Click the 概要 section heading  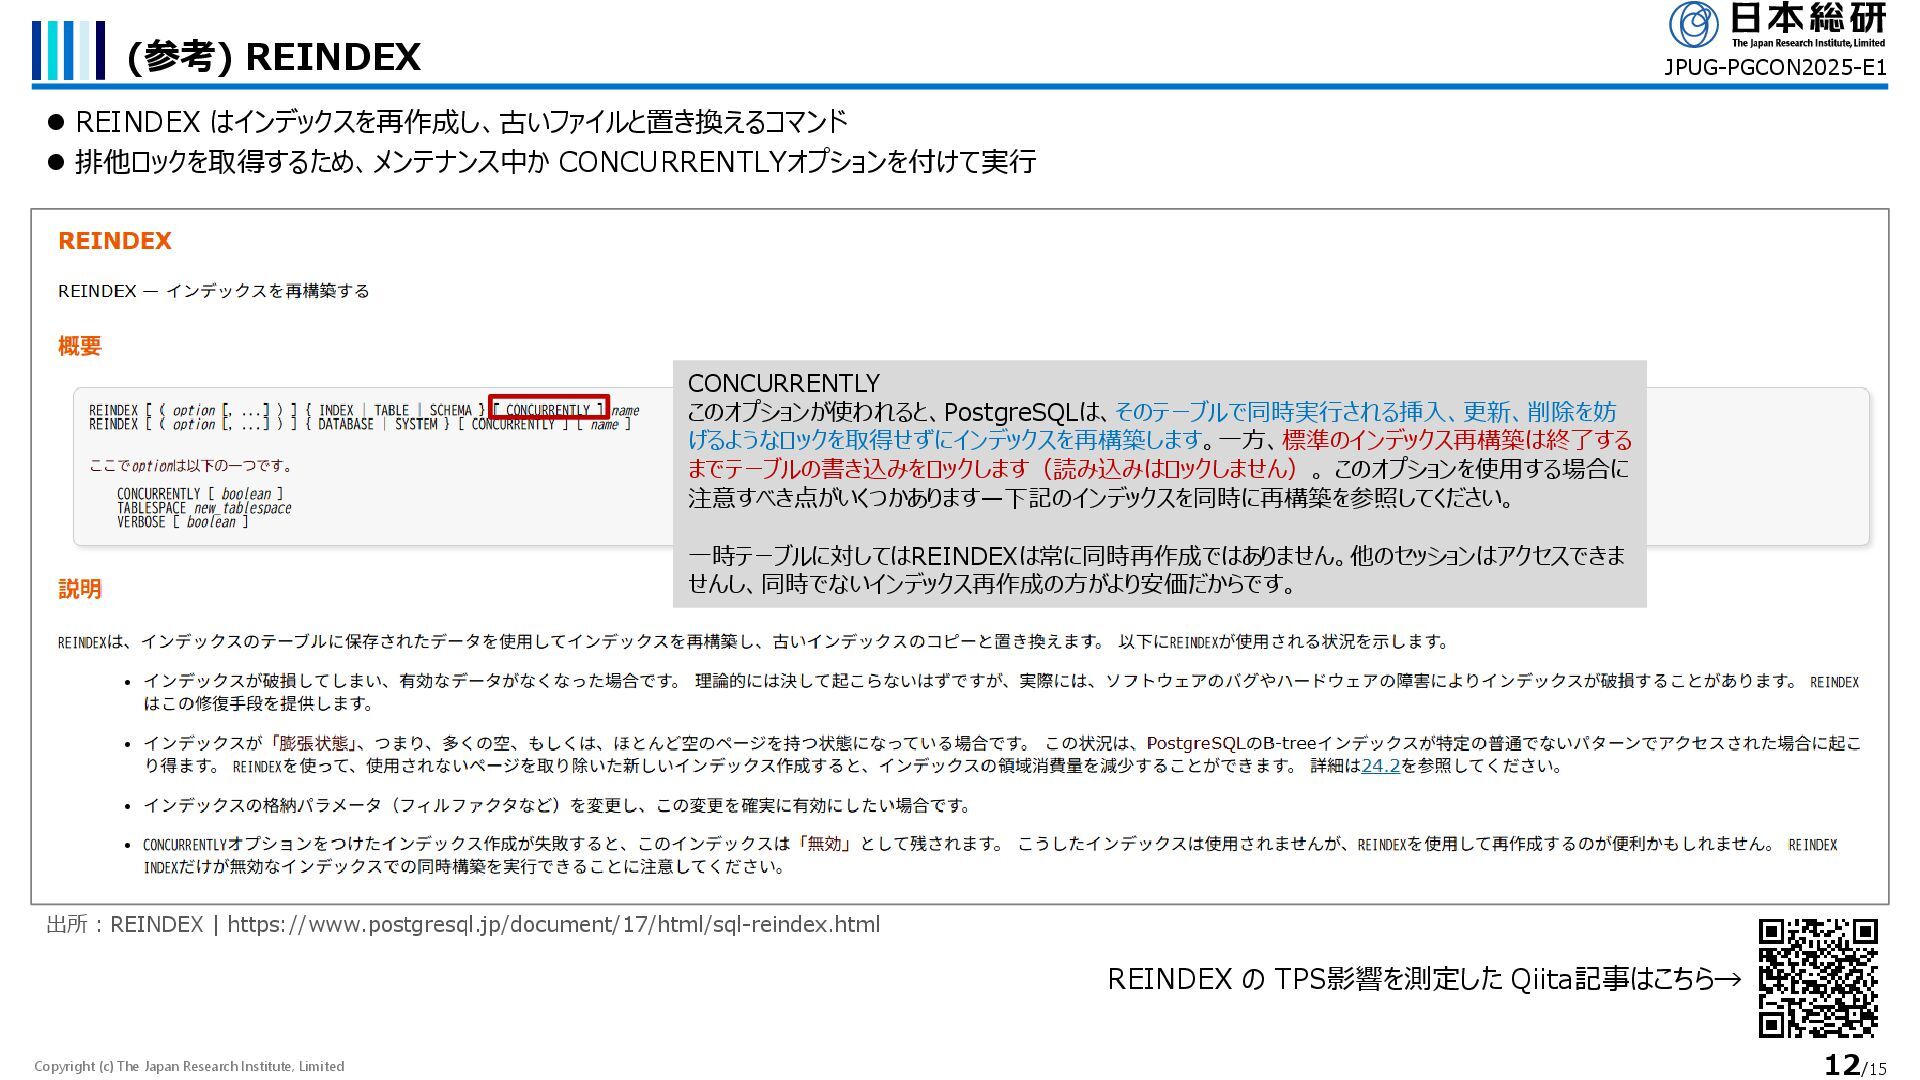click(x=80, y=346)
